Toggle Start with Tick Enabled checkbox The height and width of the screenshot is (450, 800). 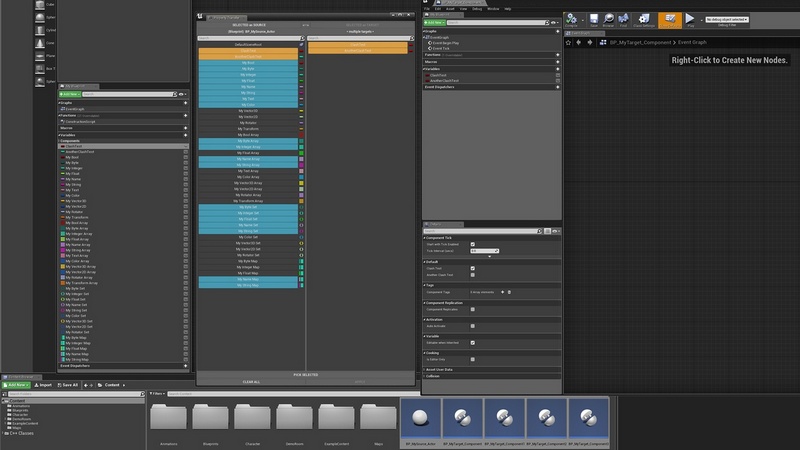473,244
